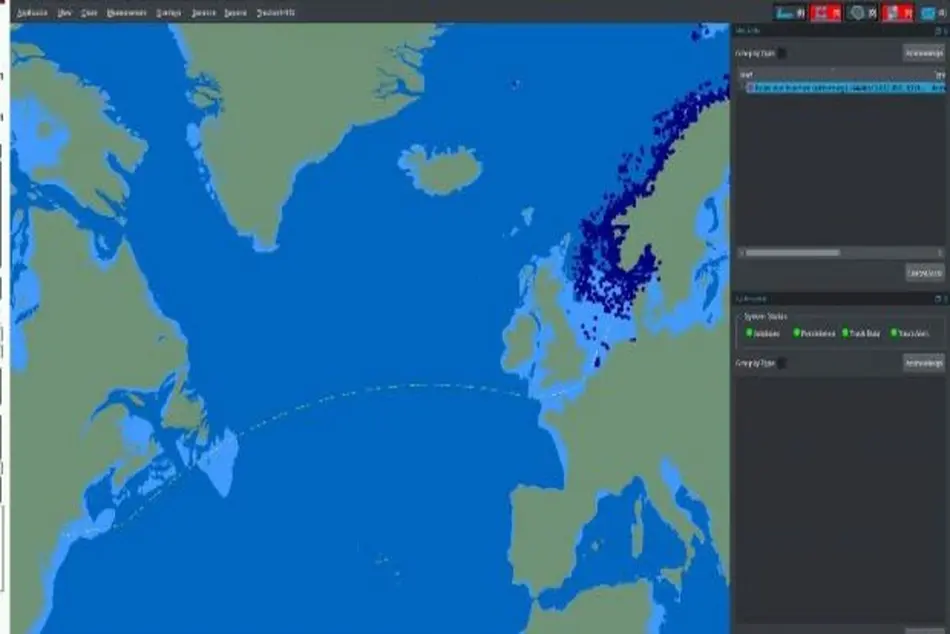950x634 pixels.
Task: Toggle the Group by Type checkbox in lower panel
Action: (782, 363)
